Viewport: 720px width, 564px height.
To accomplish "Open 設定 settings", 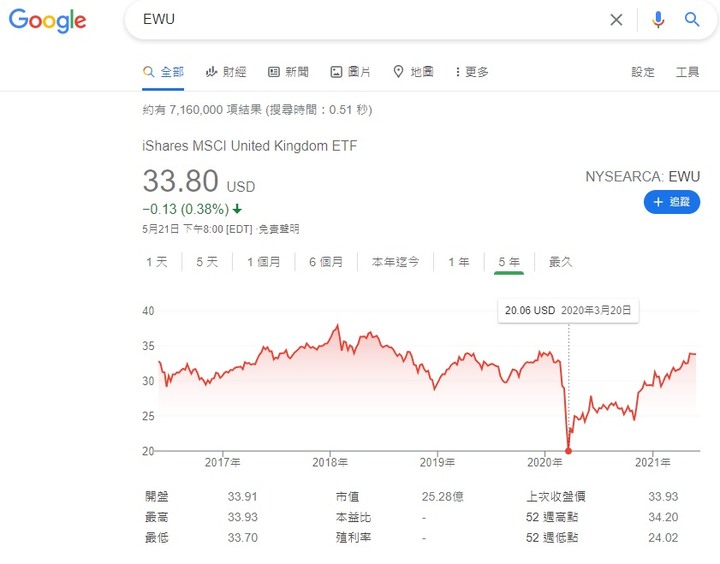I will 643,72.
